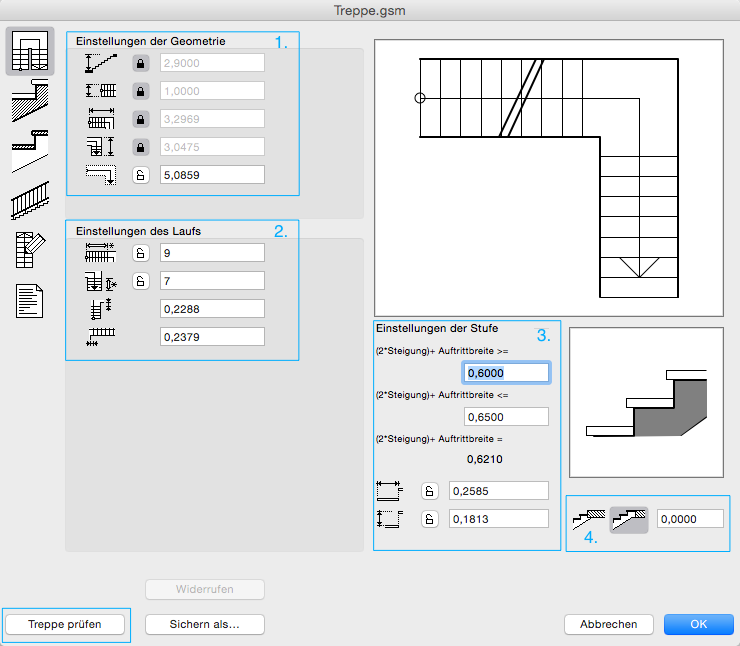The image size is (740, 646).
Task: Click the Treppe prüfen button
Action: [66, 624]
